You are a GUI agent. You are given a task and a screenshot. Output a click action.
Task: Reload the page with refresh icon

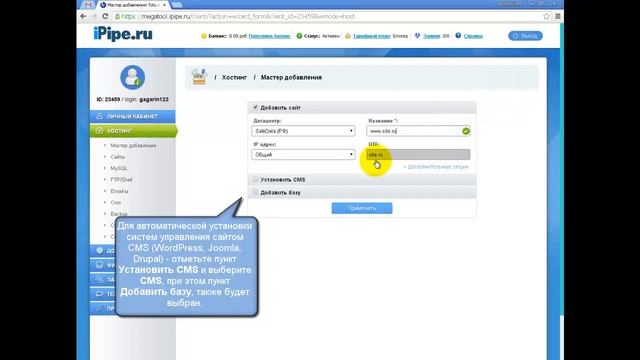pos(105,16)
